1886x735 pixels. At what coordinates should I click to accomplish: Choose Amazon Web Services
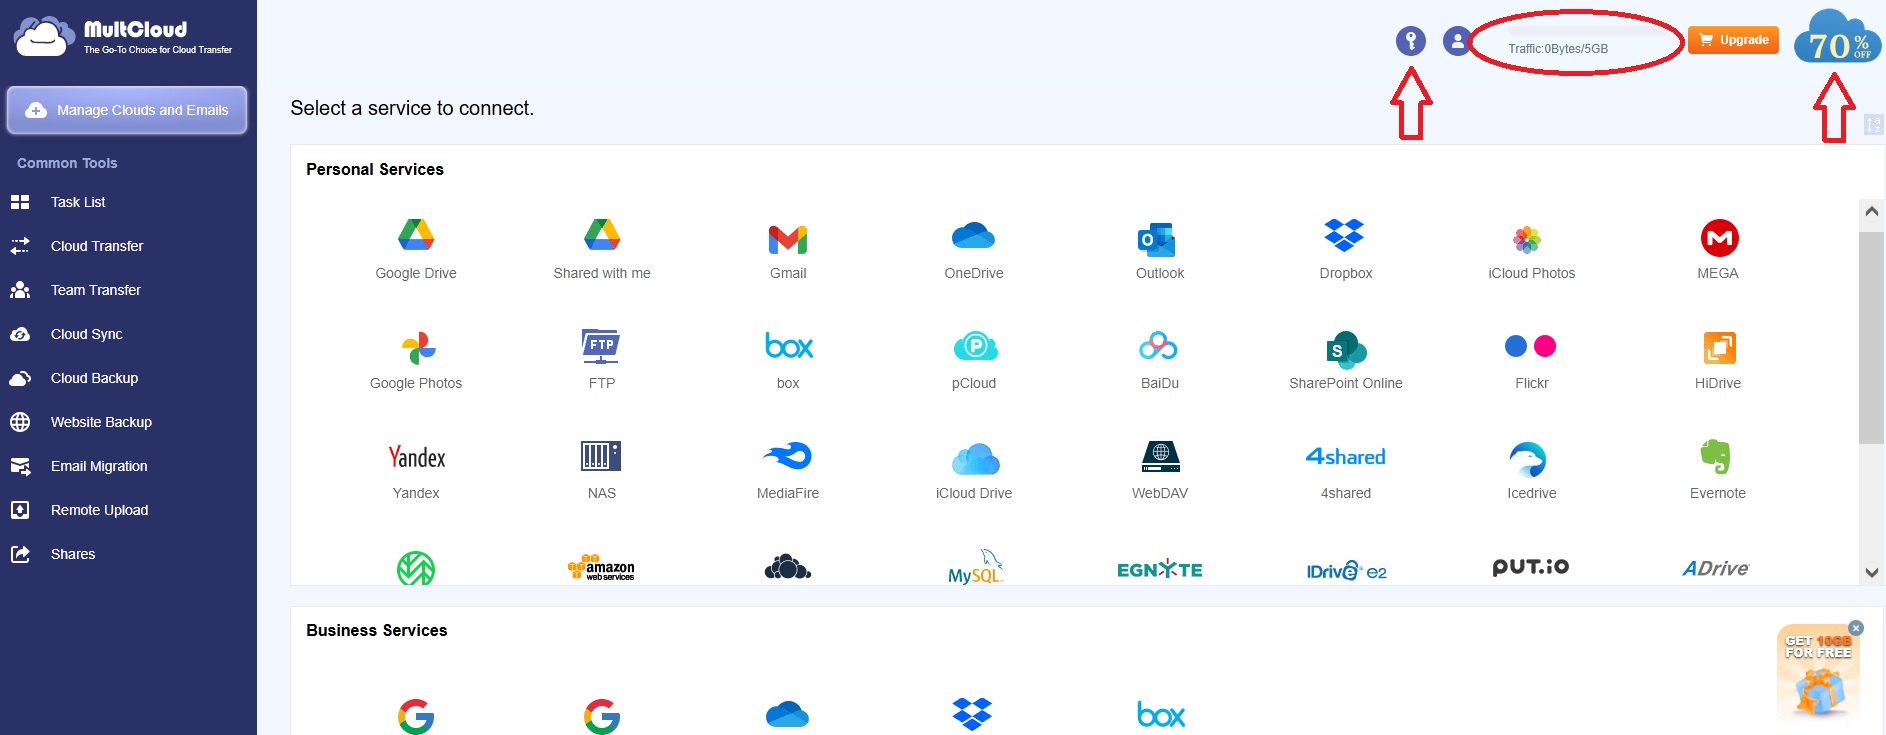point(602,568)
